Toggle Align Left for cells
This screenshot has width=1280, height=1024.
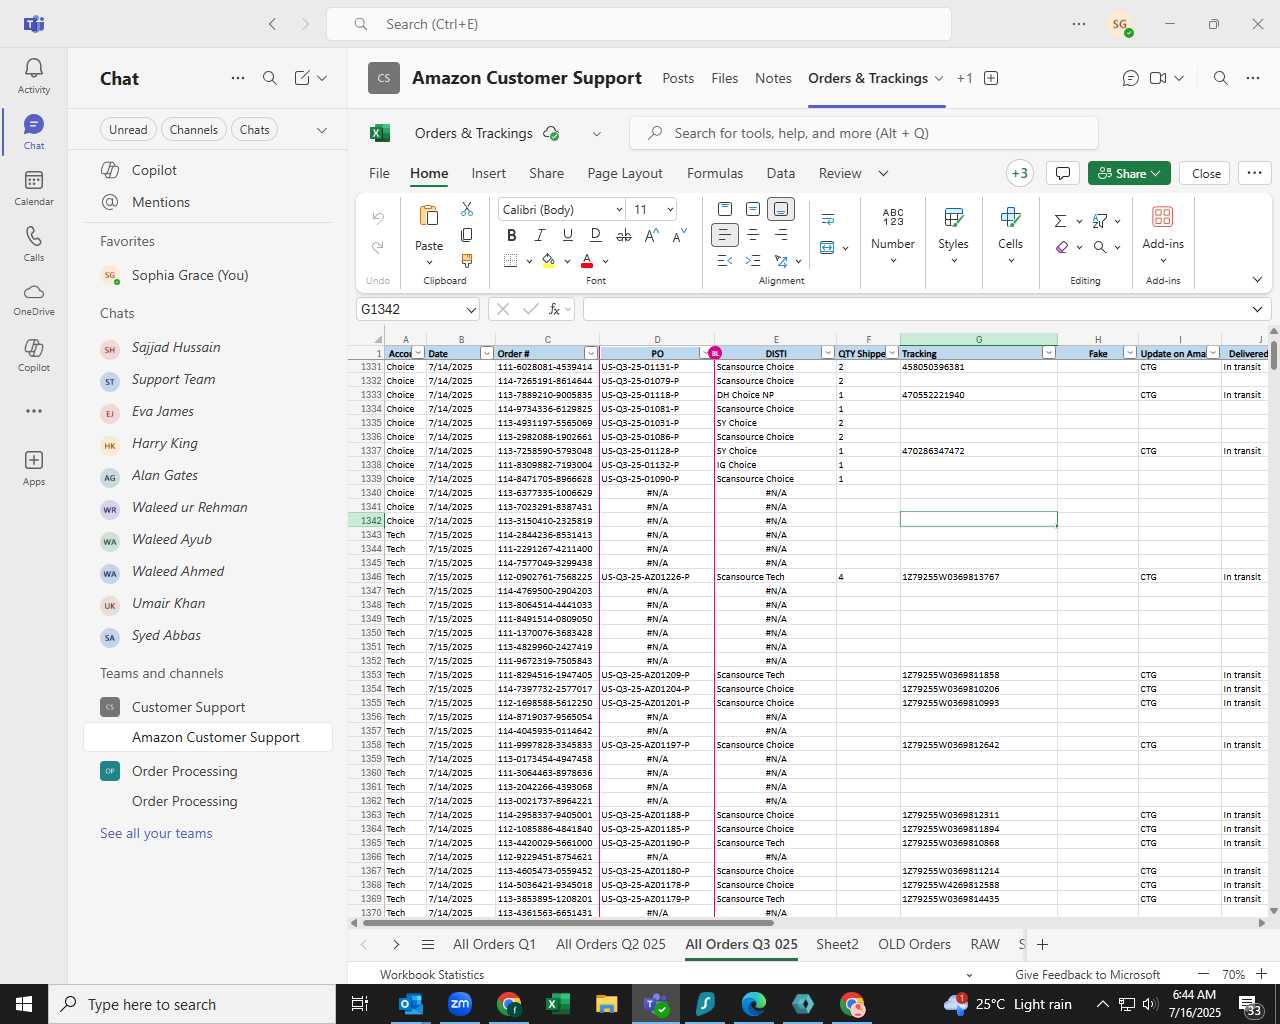725,235
